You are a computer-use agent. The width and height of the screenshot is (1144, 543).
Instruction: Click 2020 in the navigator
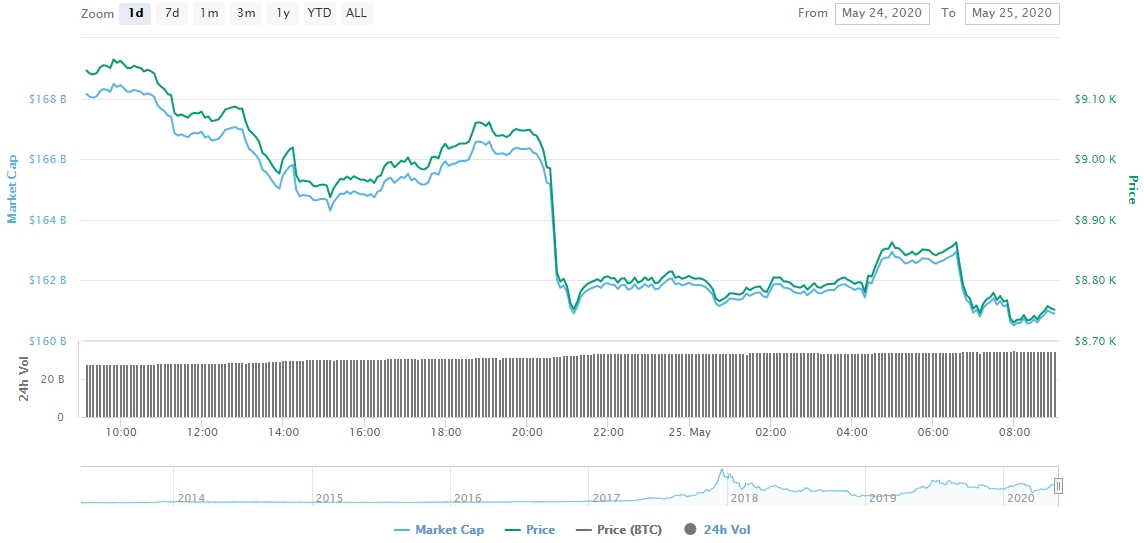(x=1021, y=498)
